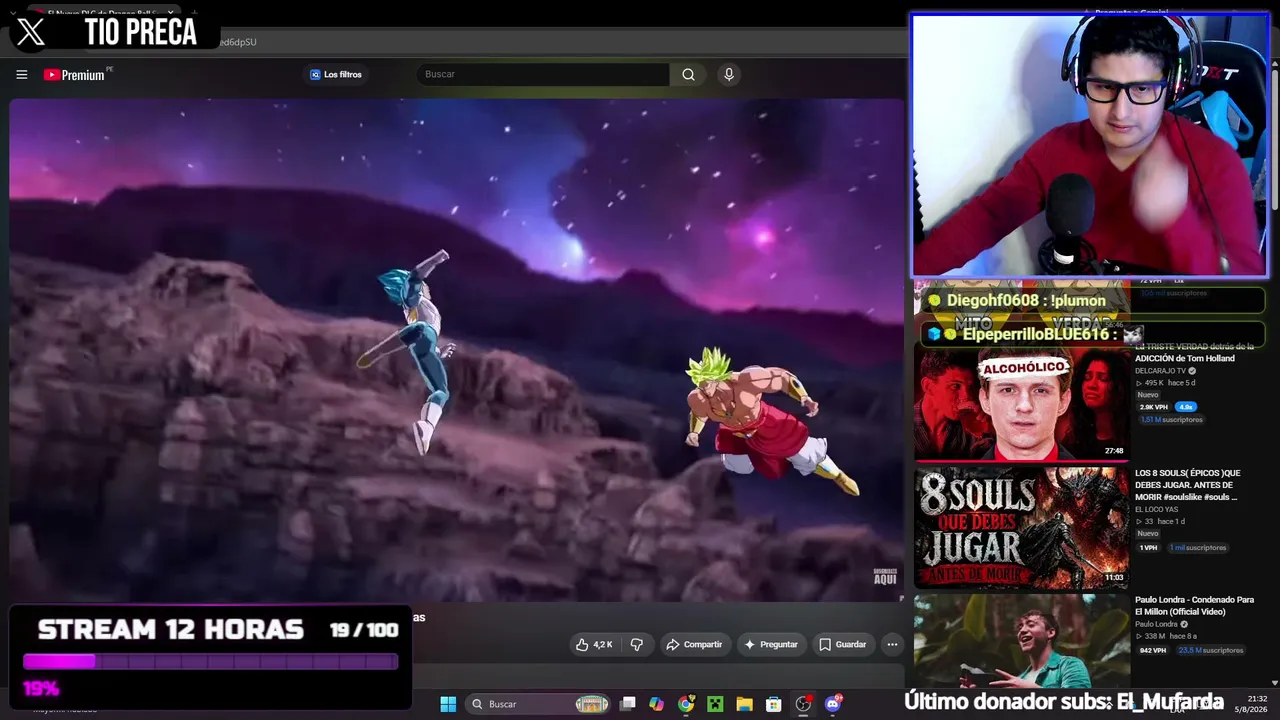Open the Windows Start menu

point(448,704)
